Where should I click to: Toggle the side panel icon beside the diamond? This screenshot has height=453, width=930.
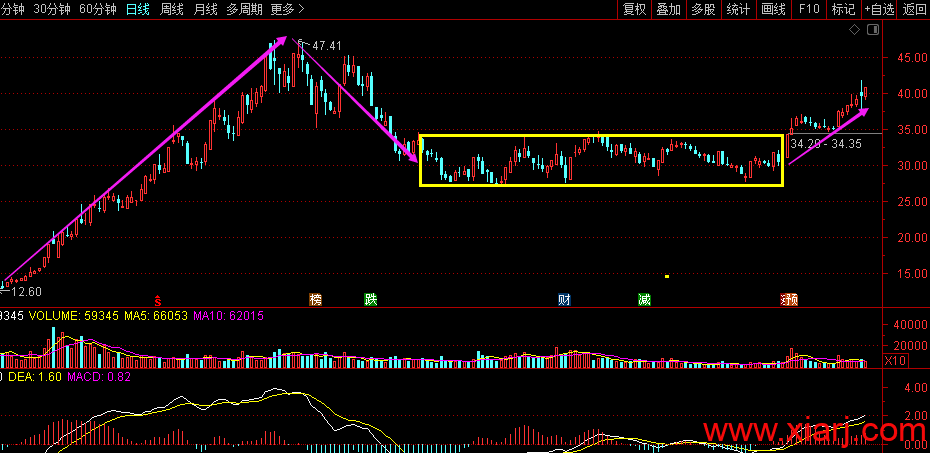tap(872, 30)
